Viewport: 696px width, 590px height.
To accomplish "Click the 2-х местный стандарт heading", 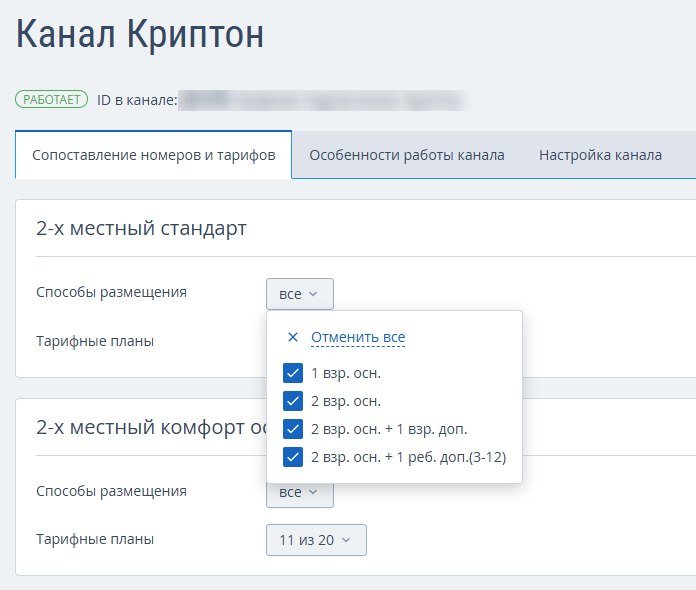I will [141, 228].
